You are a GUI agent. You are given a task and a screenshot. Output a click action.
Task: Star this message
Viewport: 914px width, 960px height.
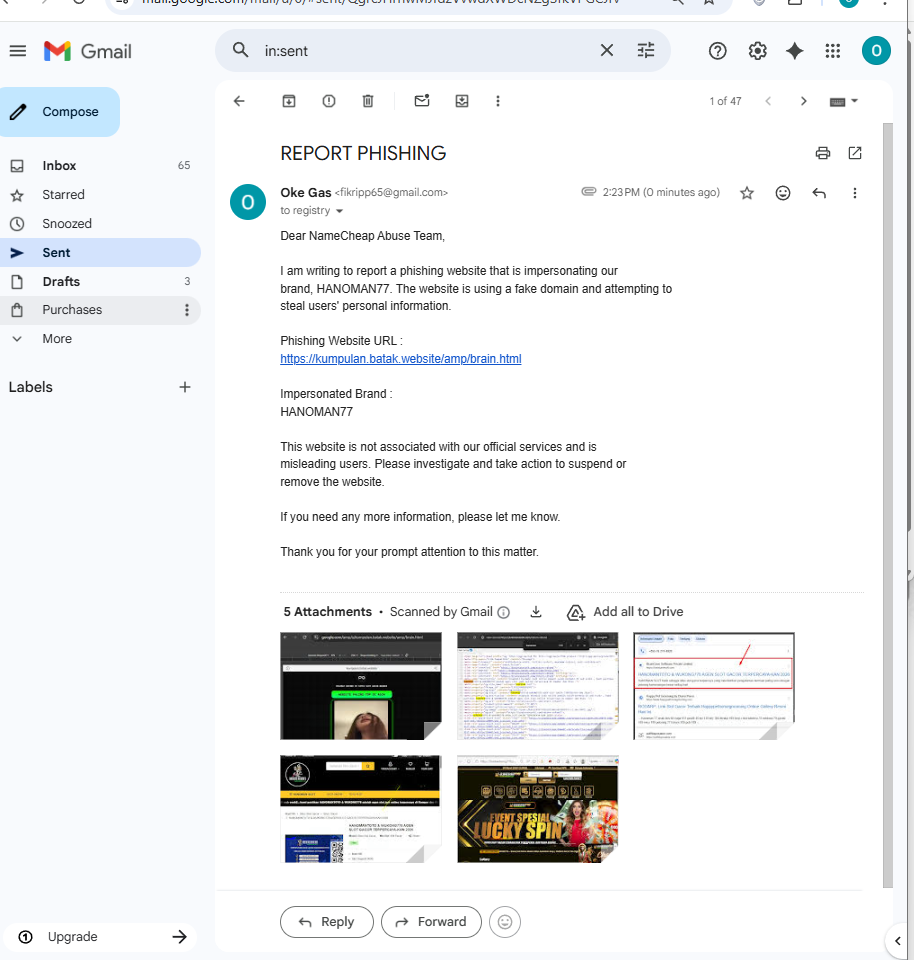[x=747, y=193]
